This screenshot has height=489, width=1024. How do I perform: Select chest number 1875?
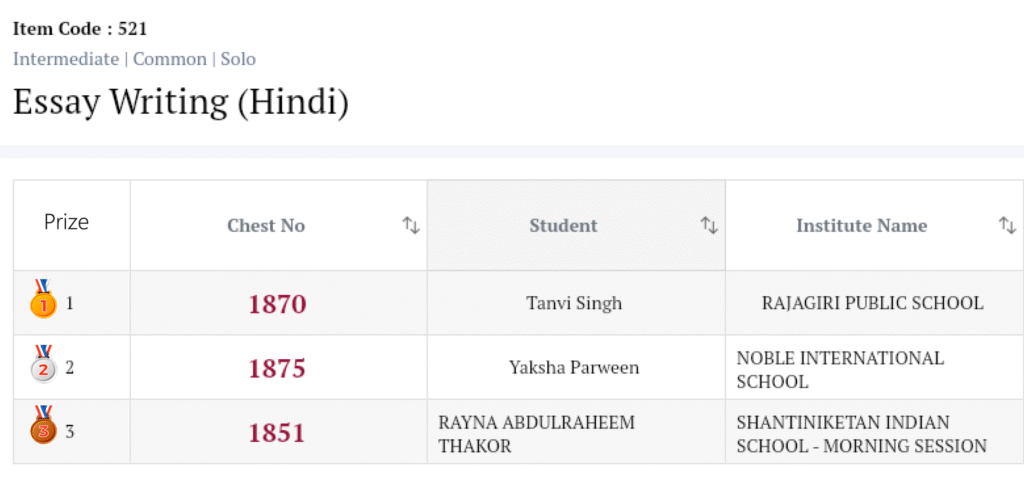pos(277,368)
